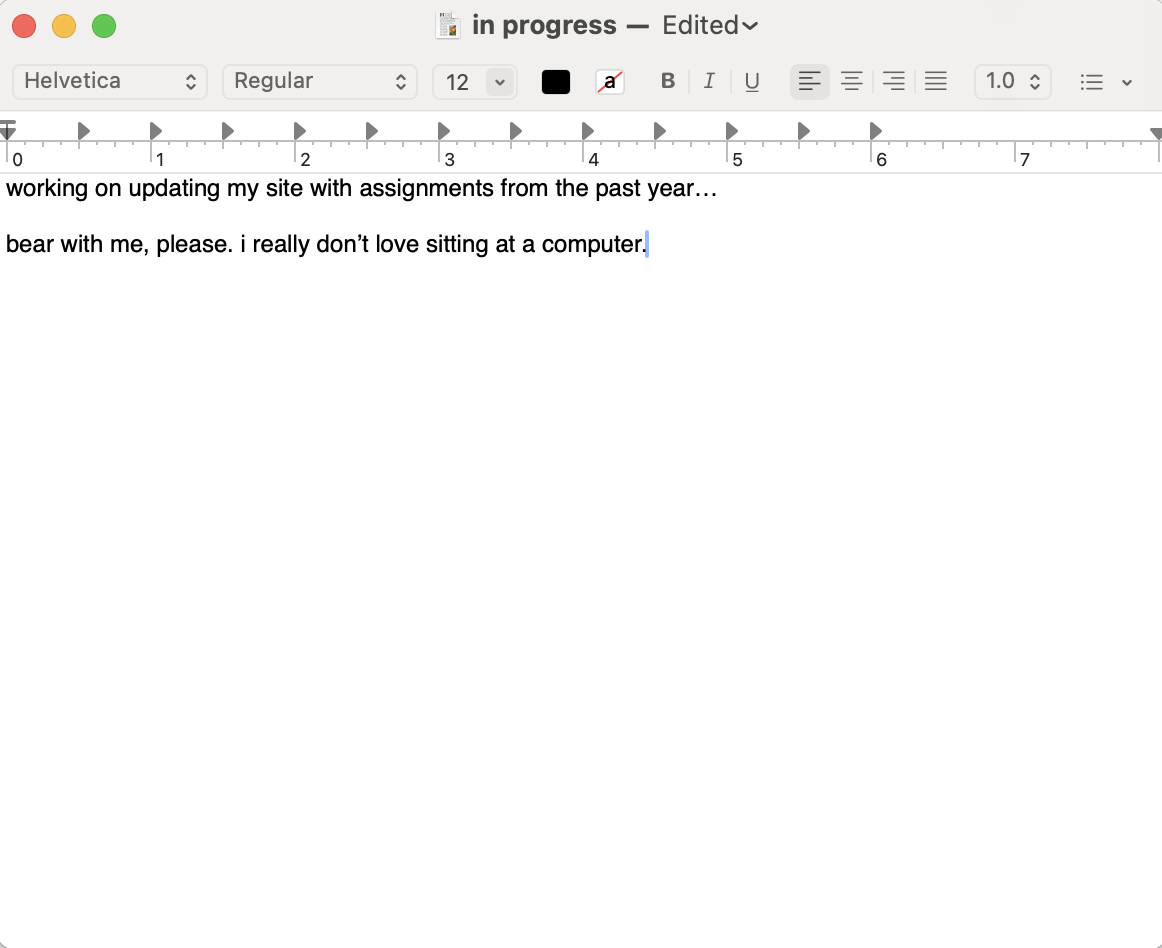Toggle bold formatting
1162x948 pixels.
coord(668,81)
